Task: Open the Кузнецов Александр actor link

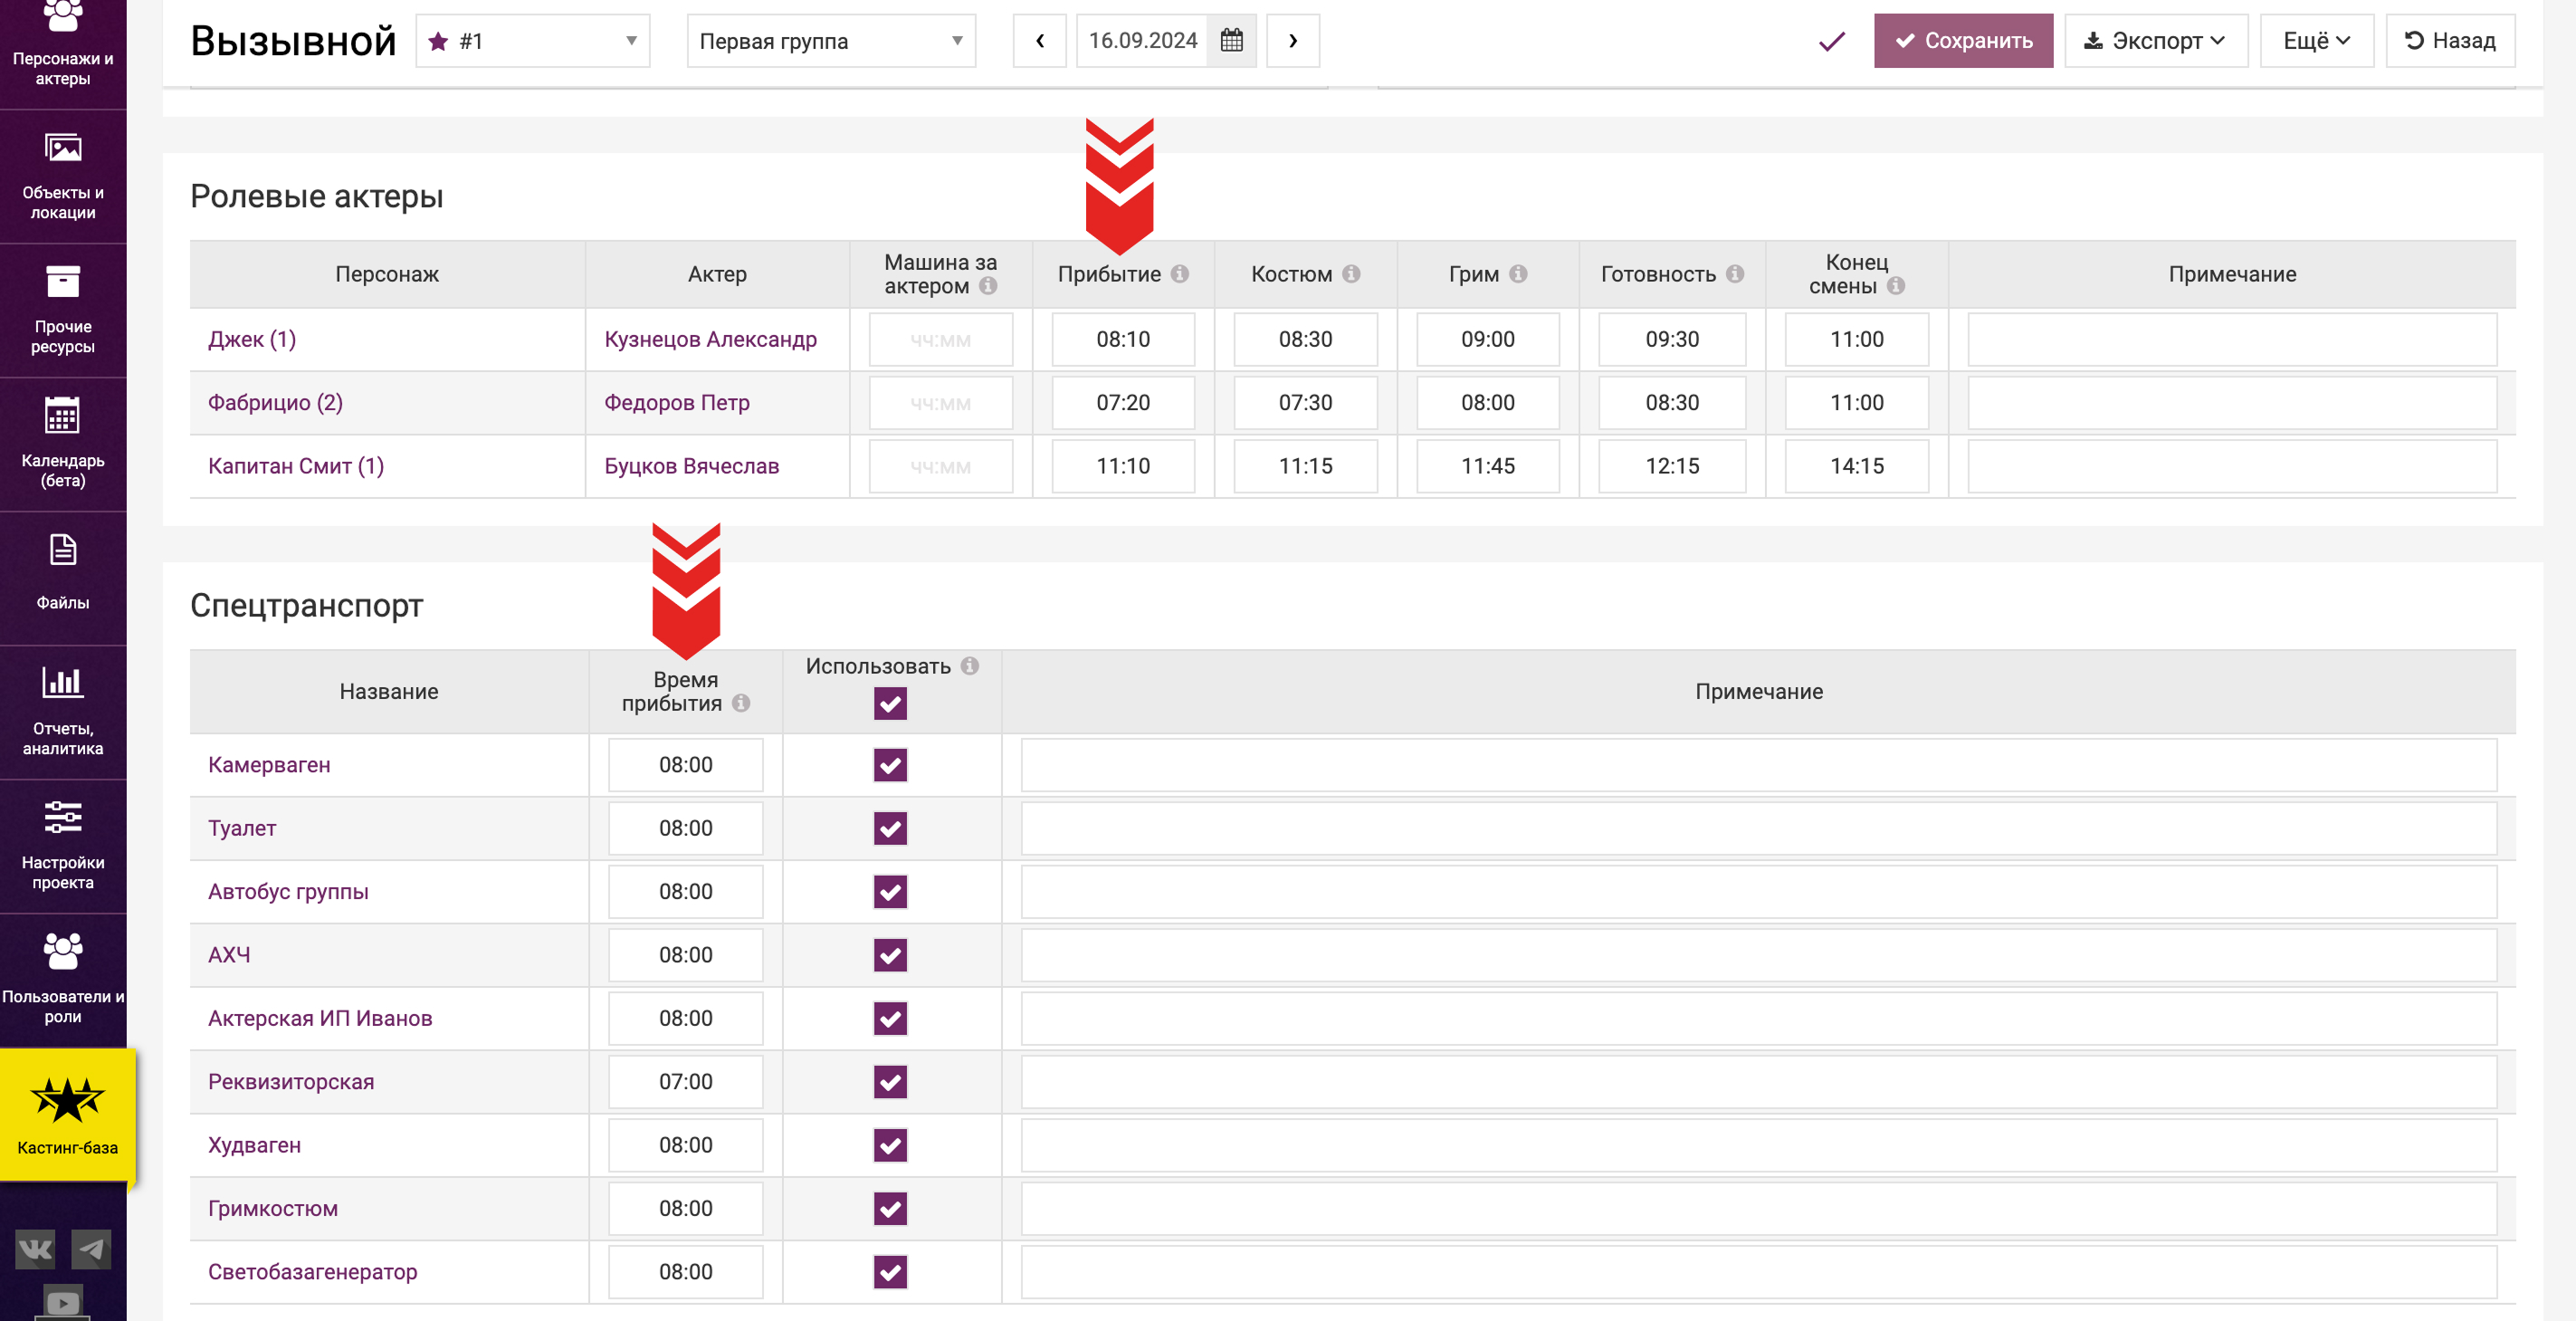Action: [710, 339]
